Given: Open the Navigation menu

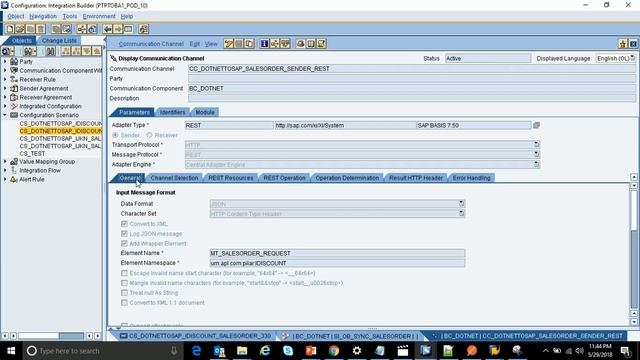Looking at the screenshot, I should [x=43, y=16].
